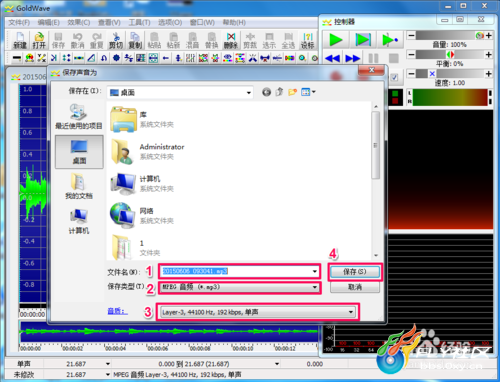Viewport: 500px width, 382px height.
Task: Click the 保存(S) save button
Action: [x=355, y=272]
